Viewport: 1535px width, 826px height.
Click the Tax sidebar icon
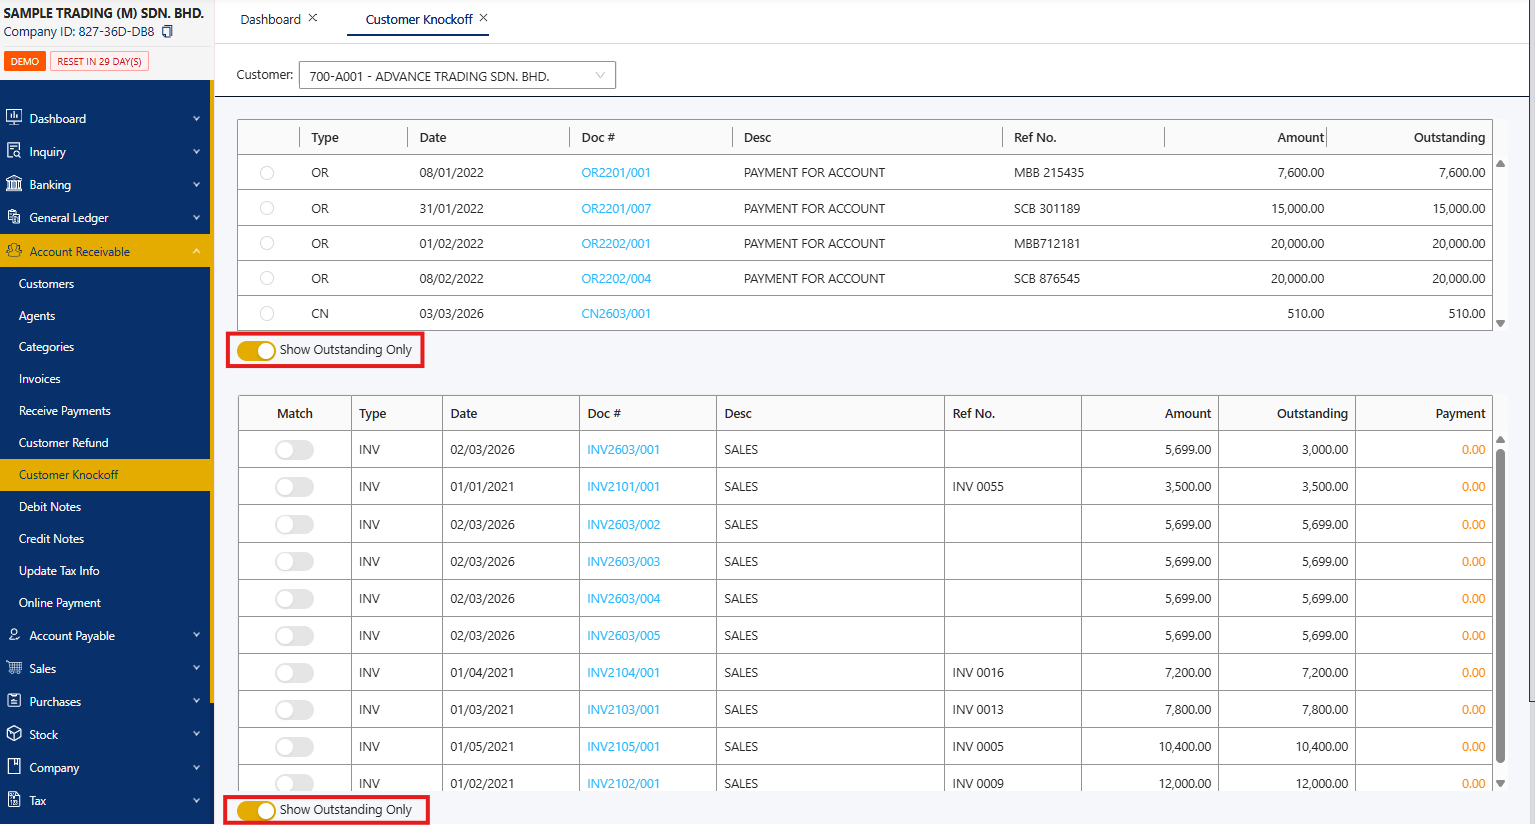coord(14,800)
